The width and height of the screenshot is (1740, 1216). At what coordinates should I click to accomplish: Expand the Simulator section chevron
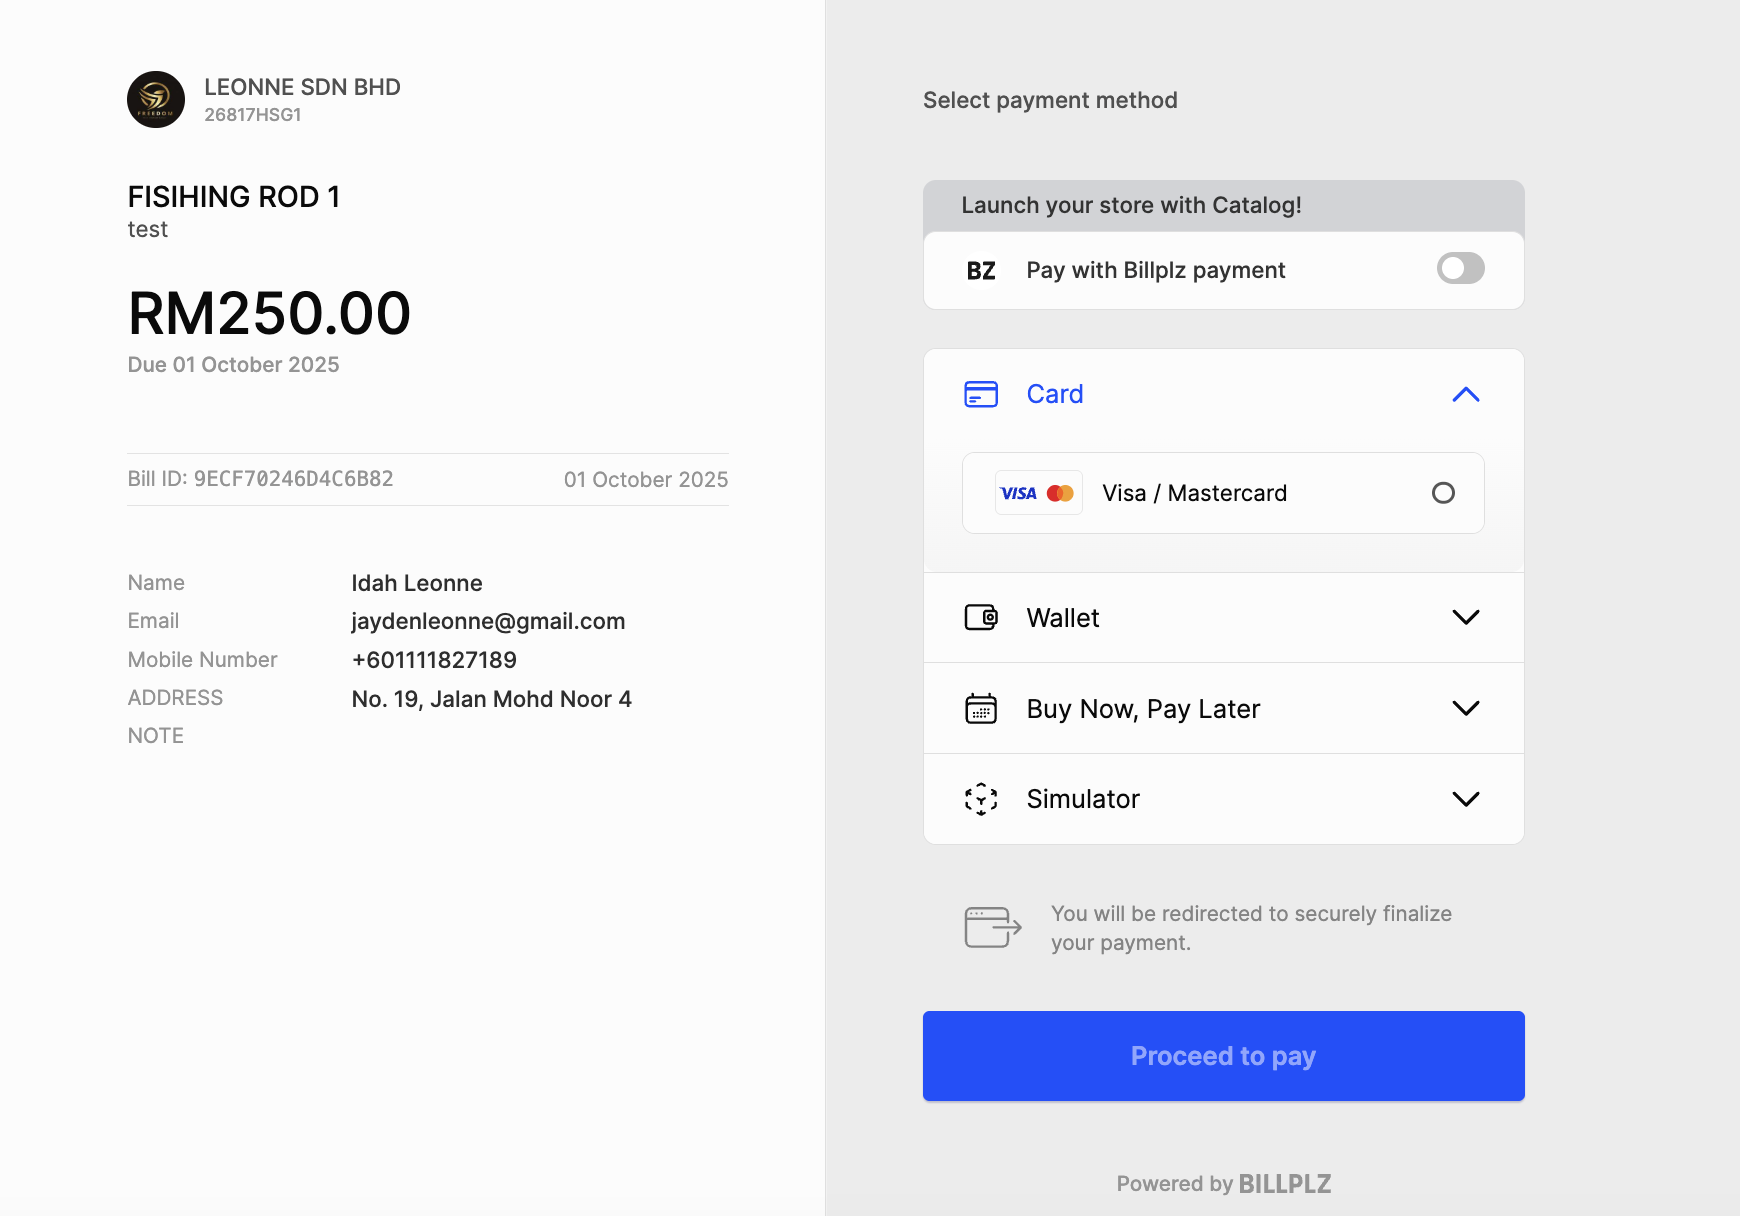point(1465,799)
